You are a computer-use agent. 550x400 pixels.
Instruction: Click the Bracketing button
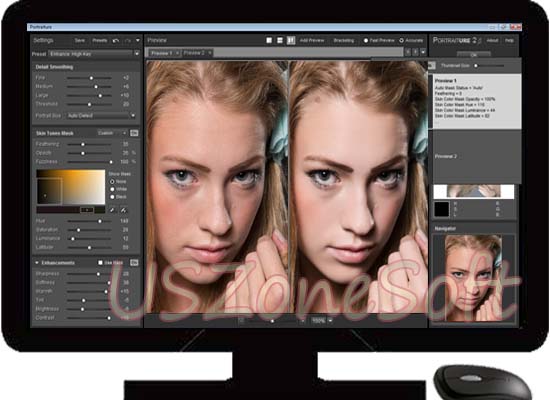point(344,41)
